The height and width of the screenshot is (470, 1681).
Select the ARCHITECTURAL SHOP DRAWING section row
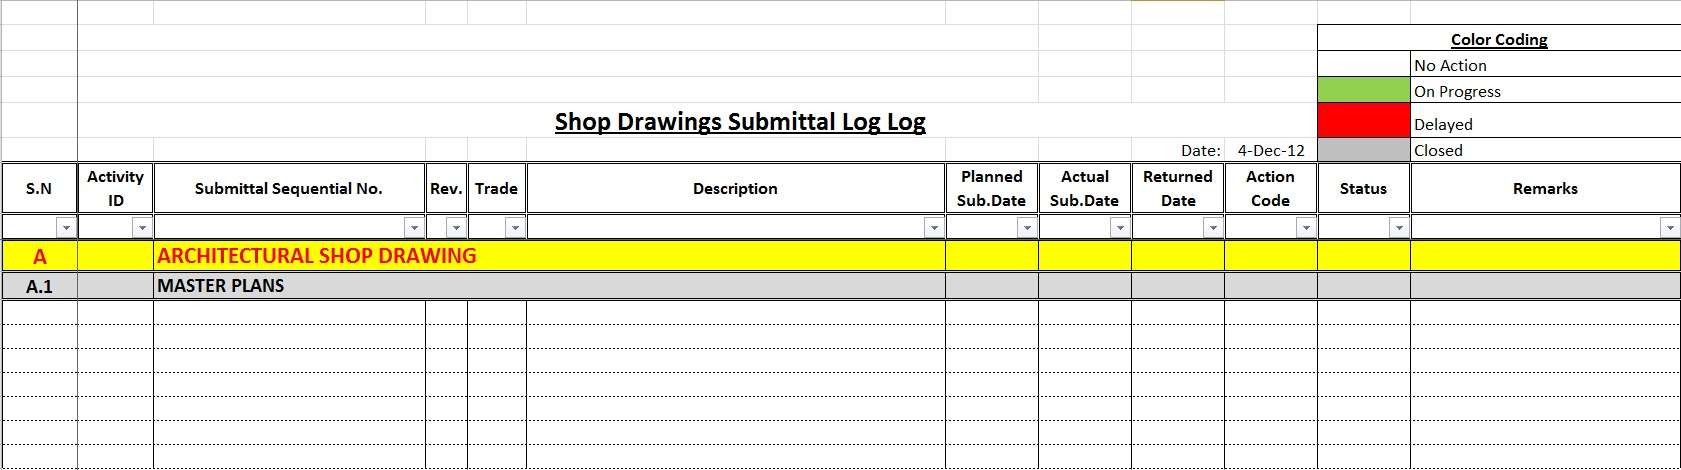tap(316, 256)
